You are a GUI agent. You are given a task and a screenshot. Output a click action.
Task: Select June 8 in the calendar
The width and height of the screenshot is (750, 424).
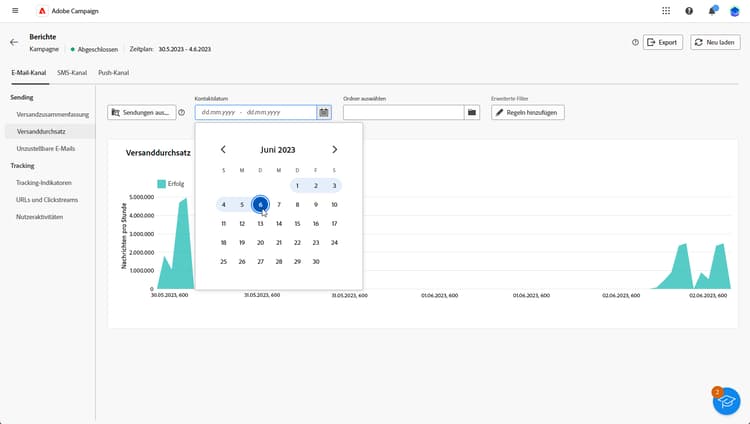[297, 204]
